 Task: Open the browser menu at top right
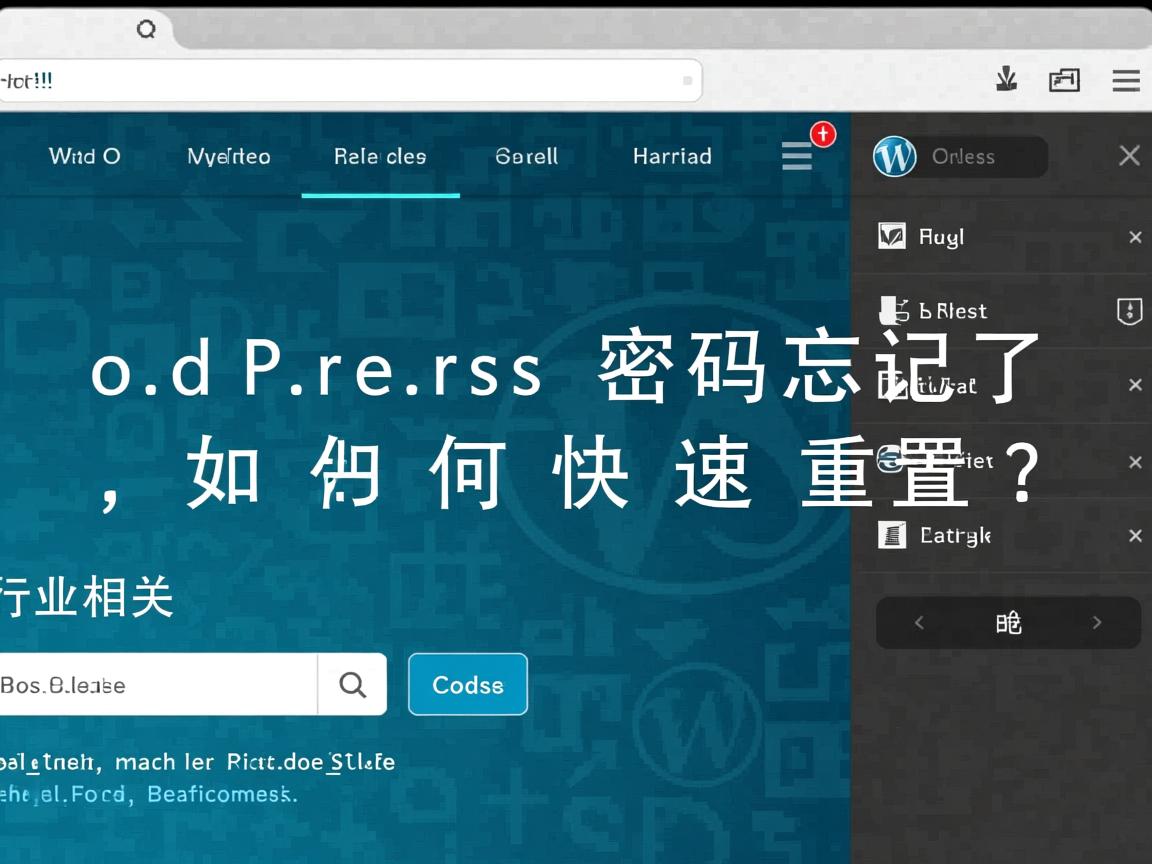[x=1125, y=81]
